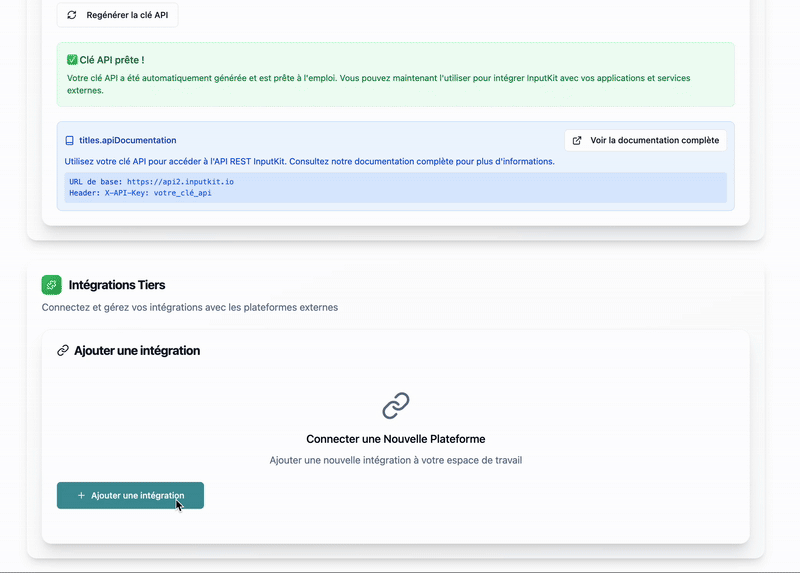Click the teal Ajouter une intégration button

click(x=130, y=495)
